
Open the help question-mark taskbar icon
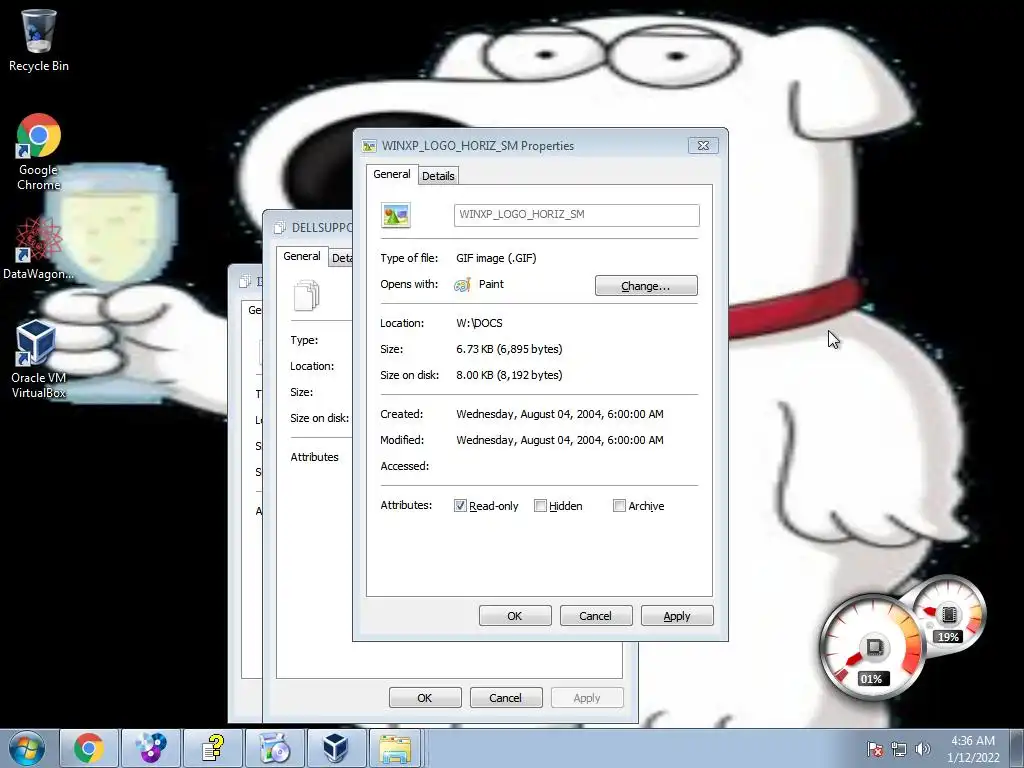(x=213, y=748)
